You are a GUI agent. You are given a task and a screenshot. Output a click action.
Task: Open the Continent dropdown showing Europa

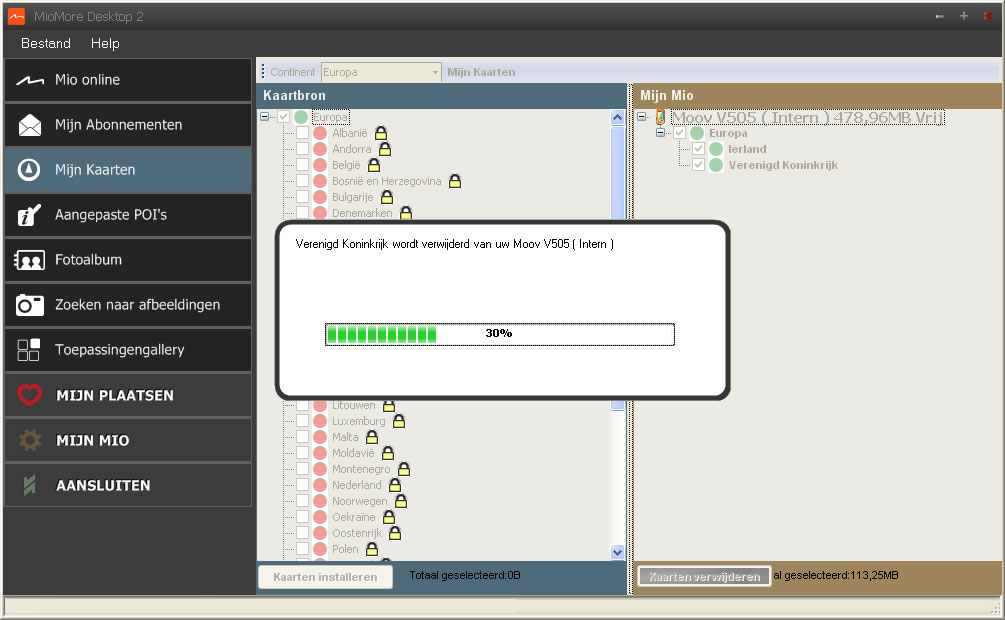[381, 72]
